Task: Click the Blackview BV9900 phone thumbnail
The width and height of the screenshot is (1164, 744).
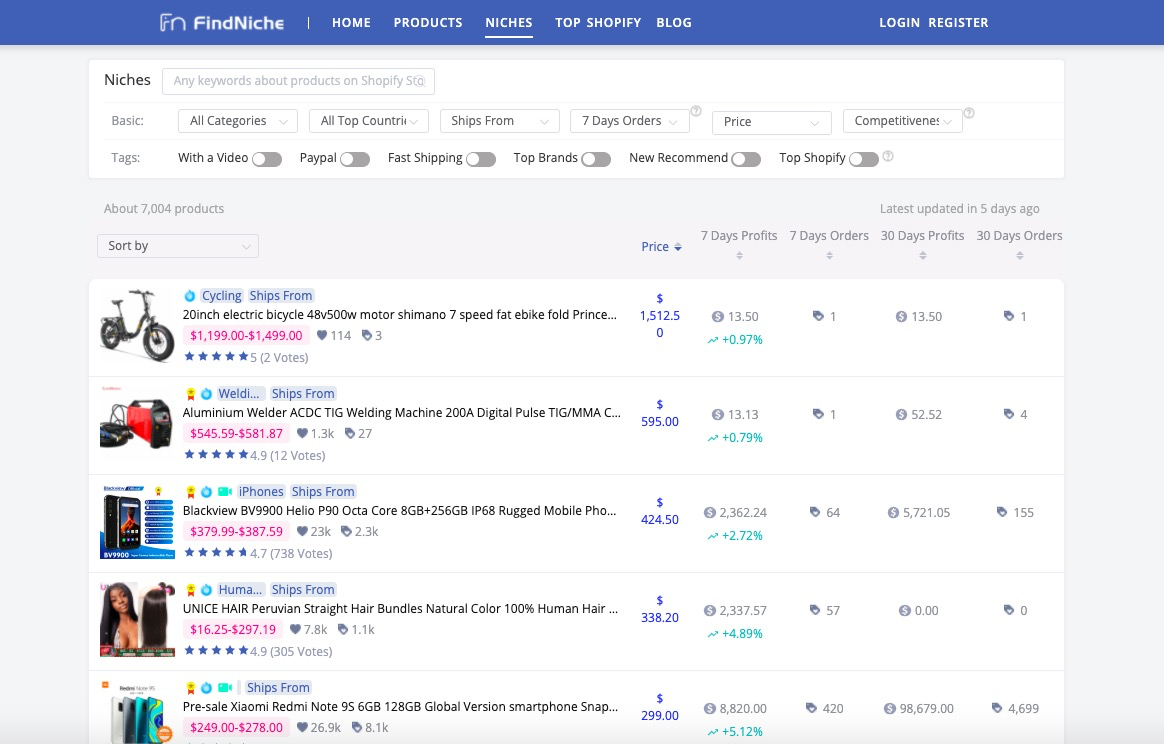Action: (137, 521)
